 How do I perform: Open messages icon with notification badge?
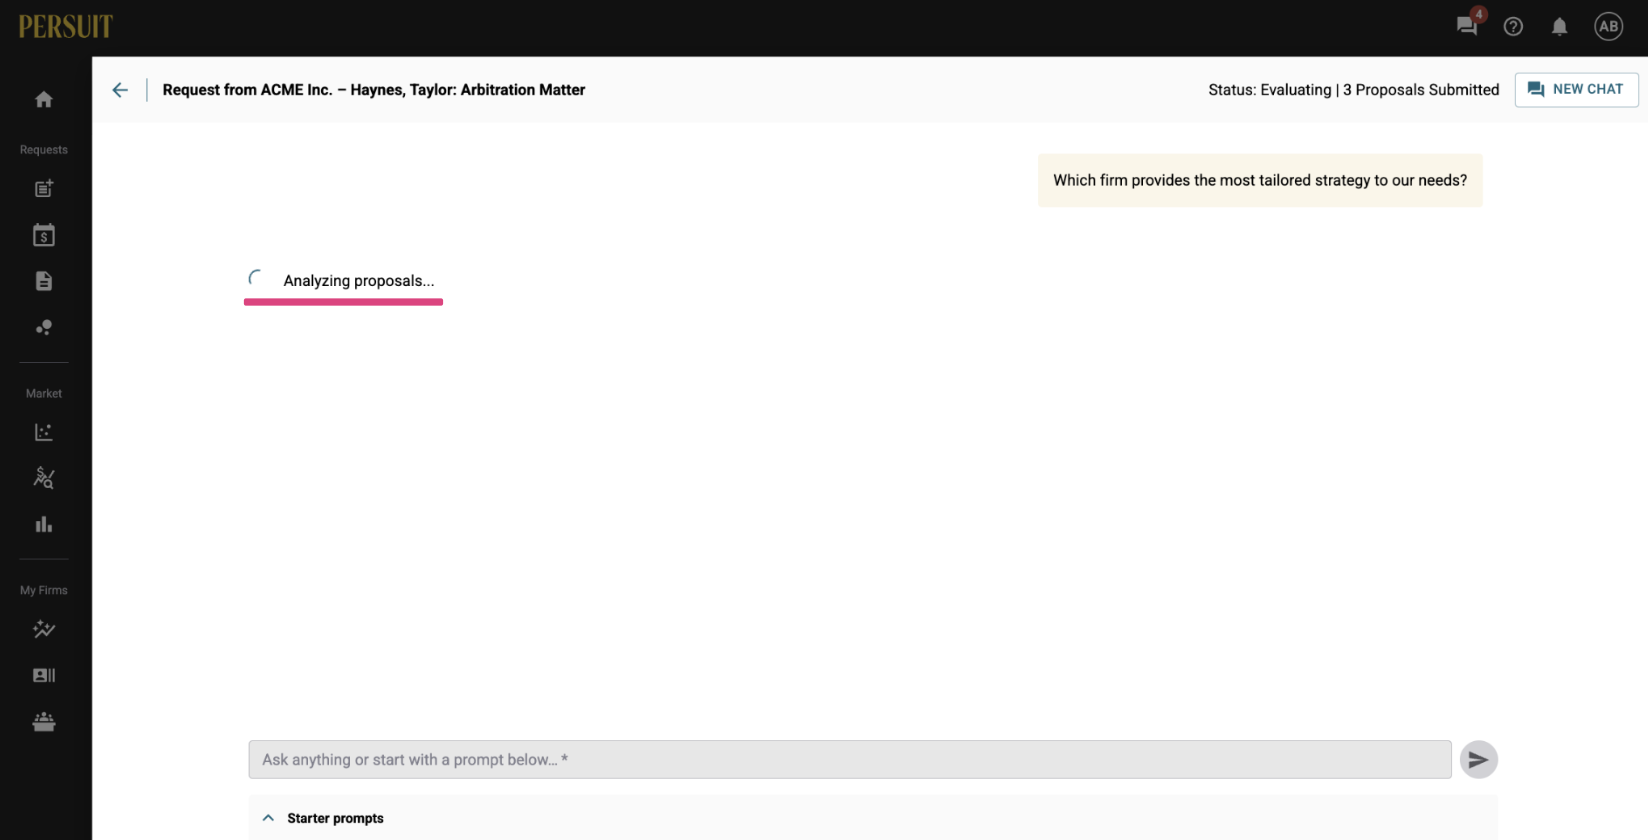(1468, 25)
